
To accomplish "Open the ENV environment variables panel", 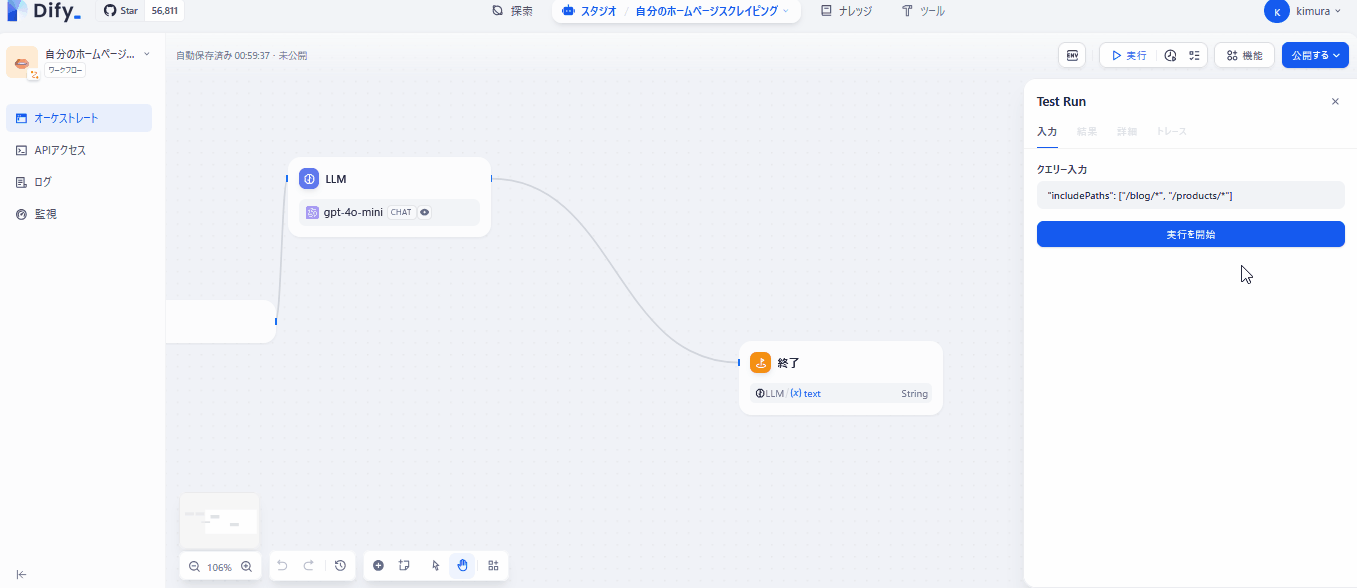I will tap(1072, 55).
